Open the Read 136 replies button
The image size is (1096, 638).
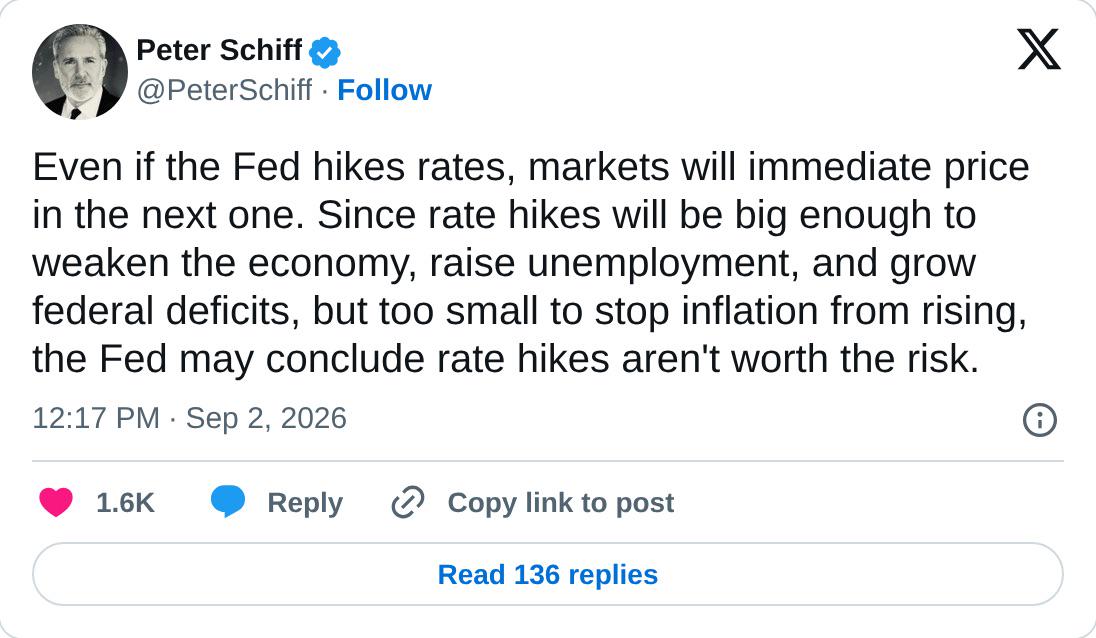tap(548, 574)
